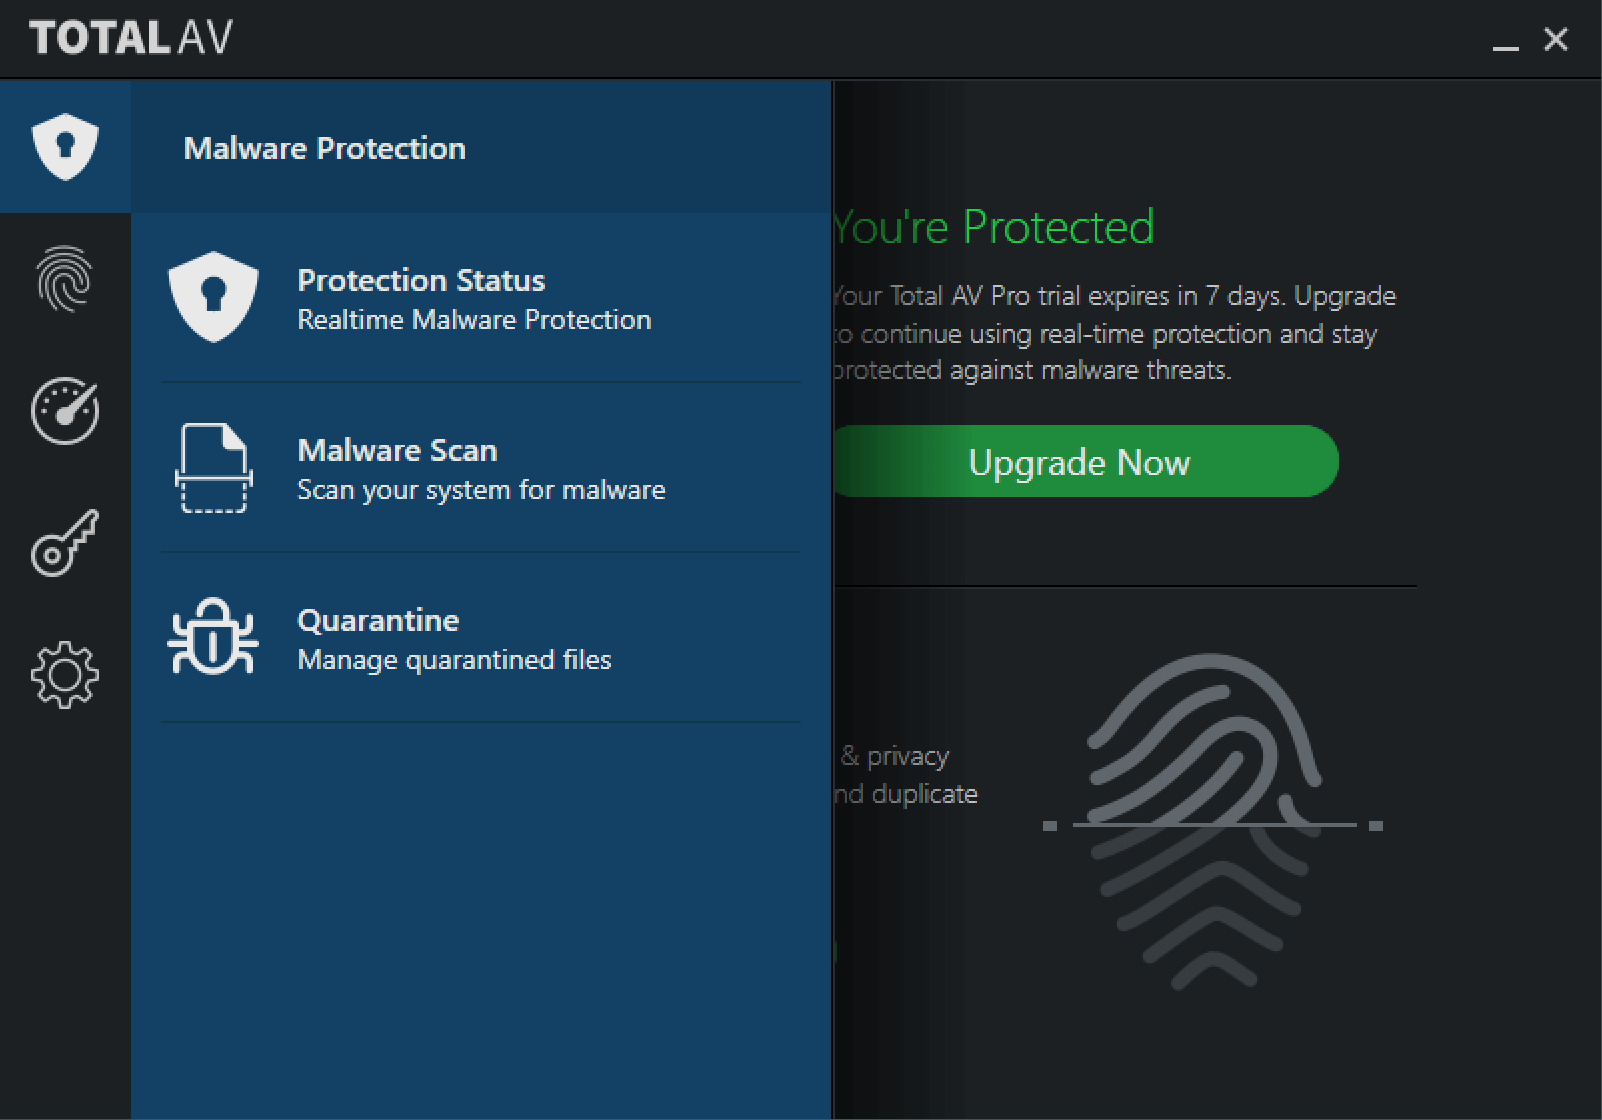Click the large fingerprint graphic
The image size is (1602, 1120).
1212,822
